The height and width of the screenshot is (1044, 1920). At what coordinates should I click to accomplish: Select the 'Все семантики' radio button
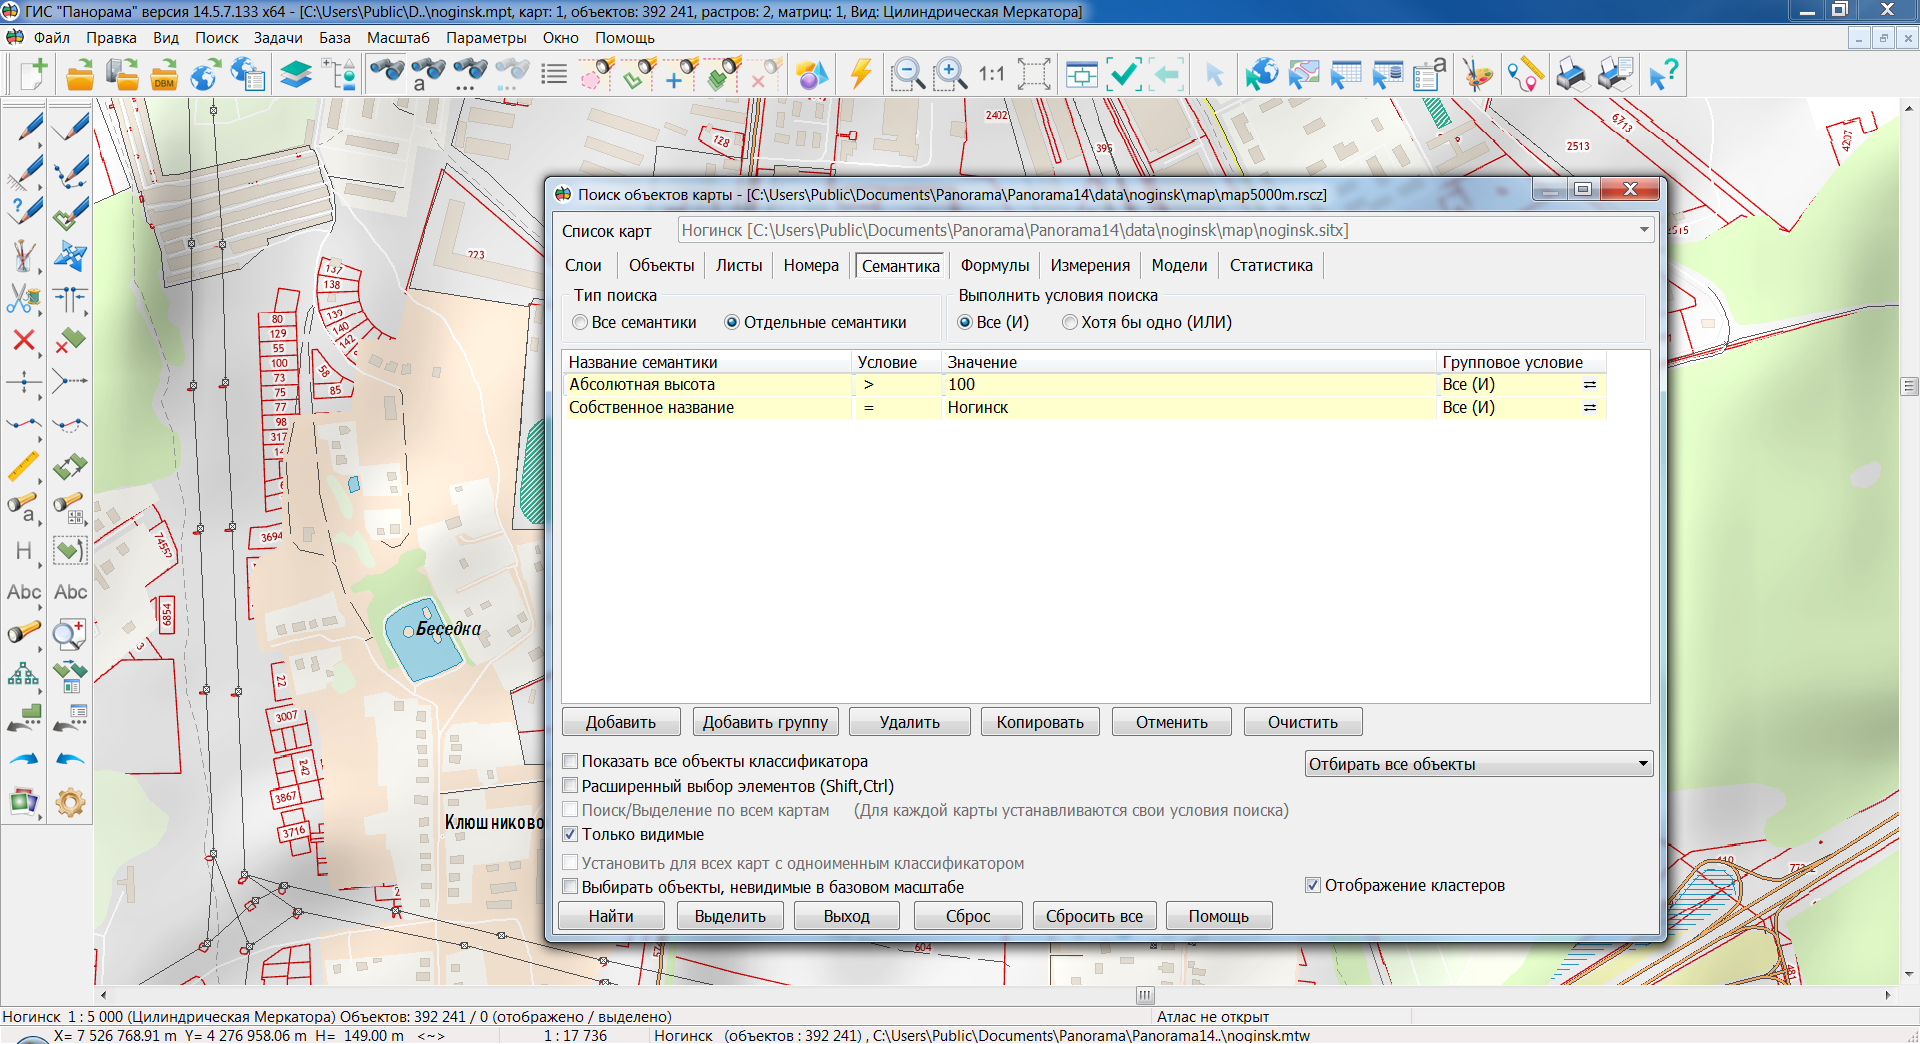(580, 323)
